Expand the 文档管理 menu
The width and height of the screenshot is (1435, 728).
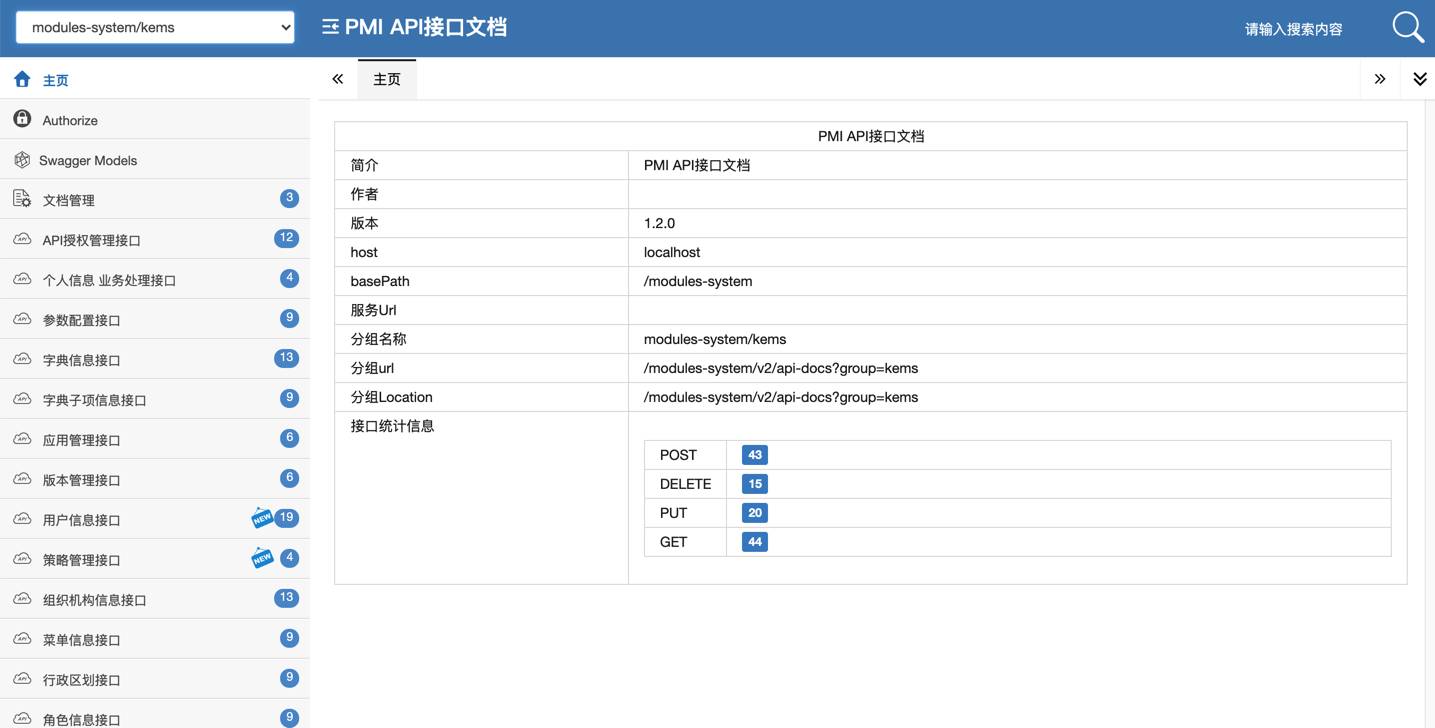(x=155, y=199)
